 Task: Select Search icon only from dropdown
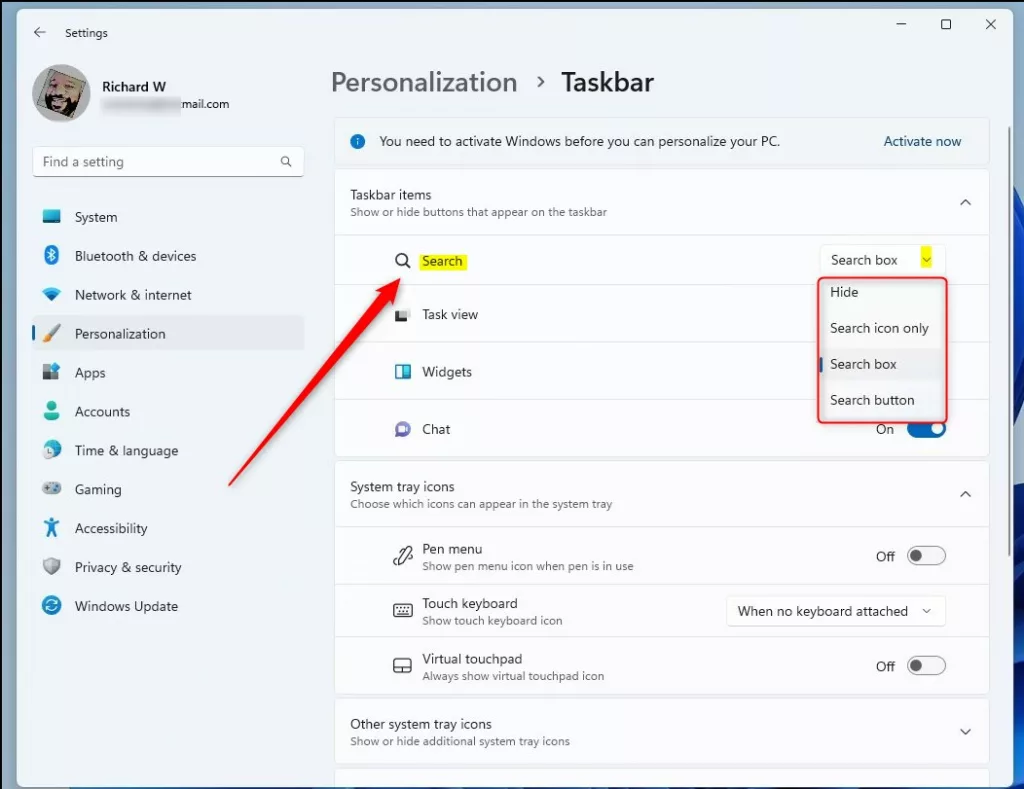[x=880, y=328]
